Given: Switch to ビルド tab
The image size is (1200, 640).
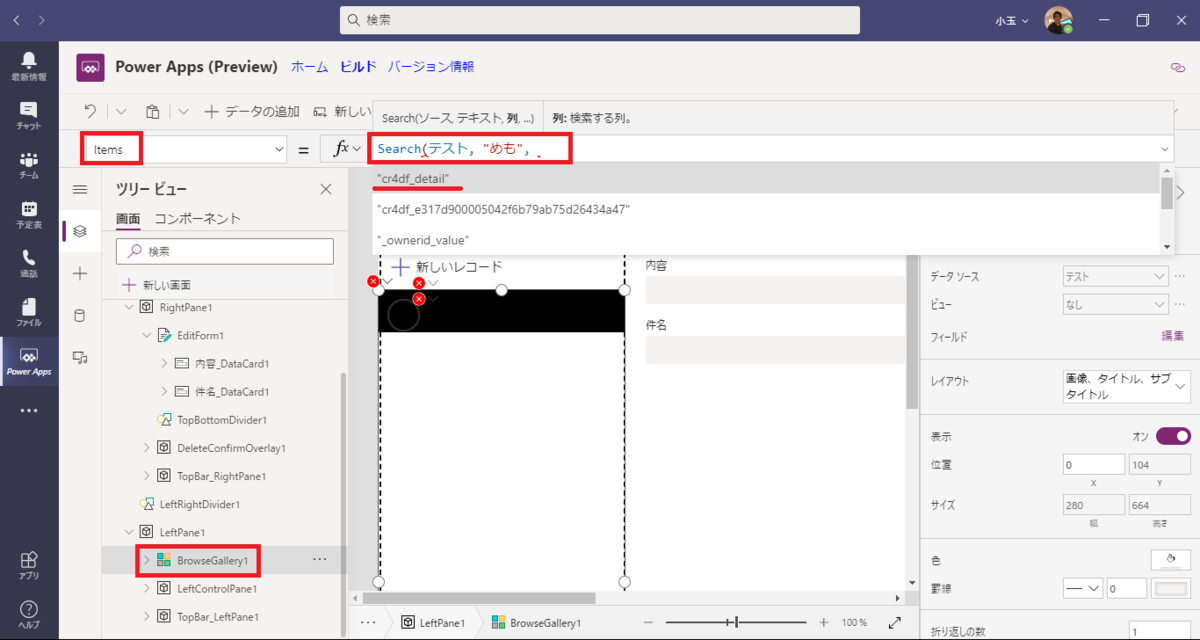Looking at the screenshot, I should point(358,67).
